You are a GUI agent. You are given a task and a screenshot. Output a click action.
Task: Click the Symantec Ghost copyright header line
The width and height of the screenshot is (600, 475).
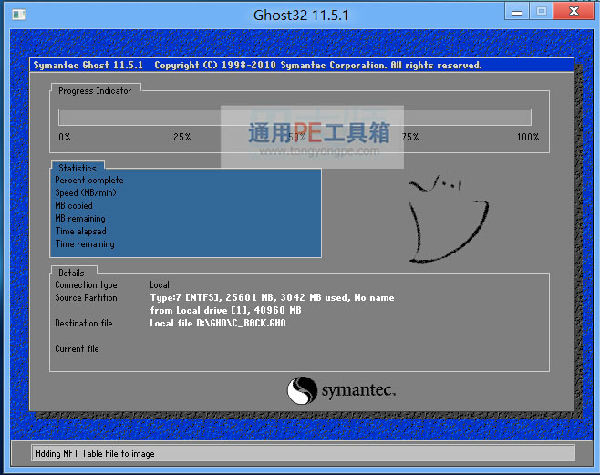[x=258, y=65]
